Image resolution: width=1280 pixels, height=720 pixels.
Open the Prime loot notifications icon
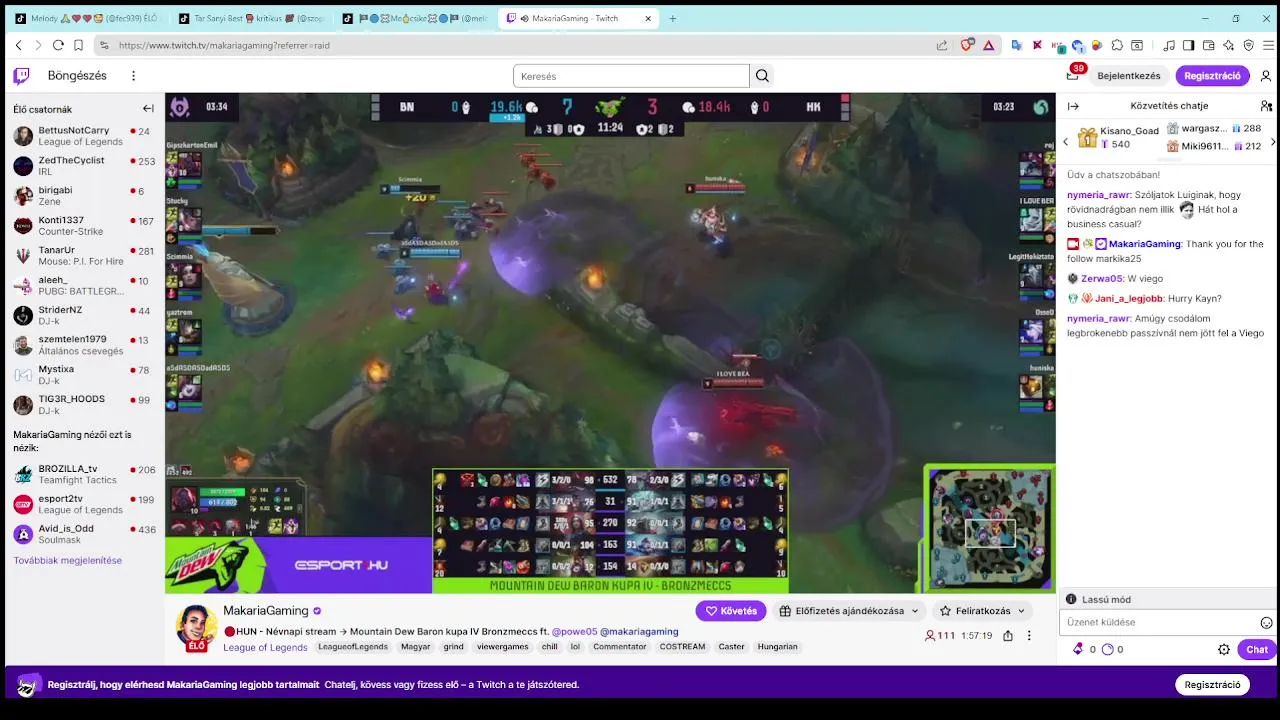pos(1072,76)
